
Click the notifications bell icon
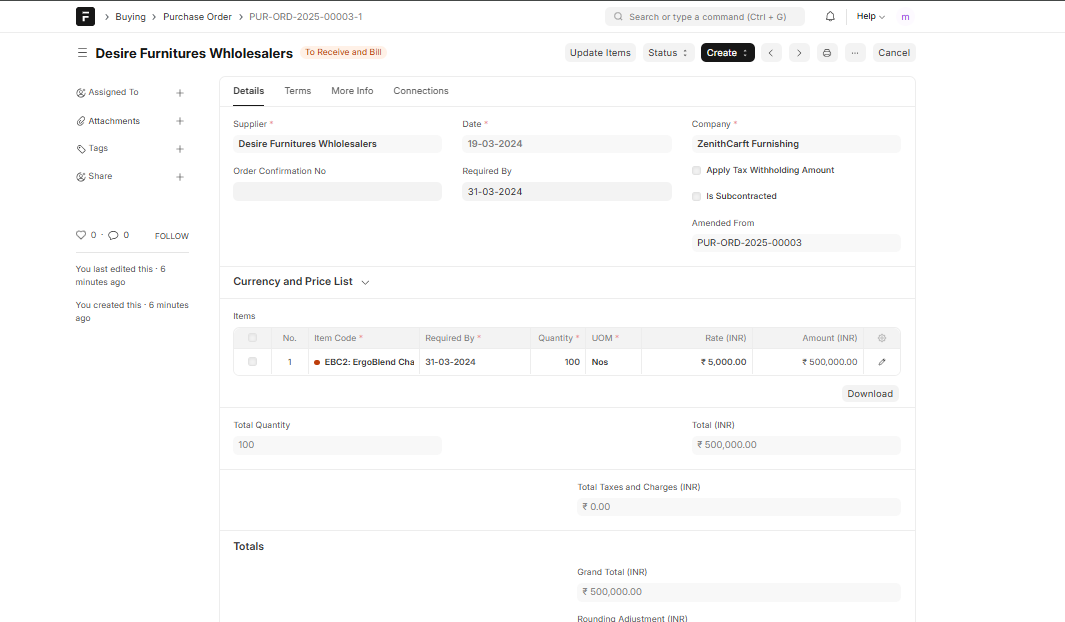830,16
